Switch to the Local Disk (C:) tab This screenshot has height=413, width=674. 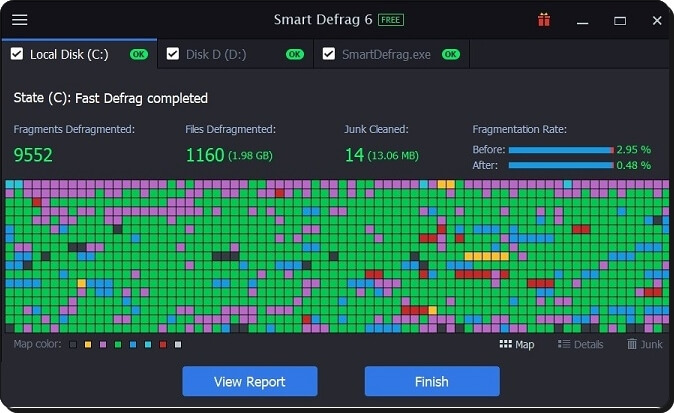[80, 54]
